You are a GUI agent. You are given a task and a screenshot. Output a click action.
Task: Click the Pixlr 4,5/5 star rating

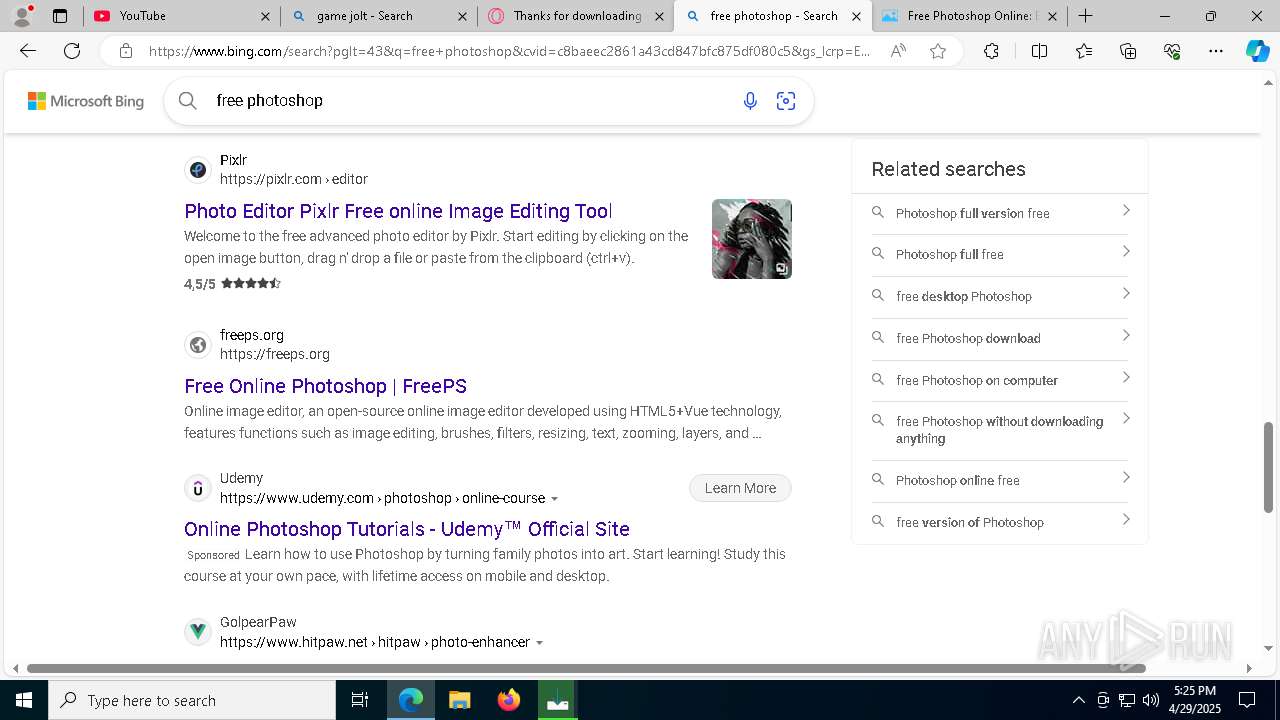(x=232, y=284)
